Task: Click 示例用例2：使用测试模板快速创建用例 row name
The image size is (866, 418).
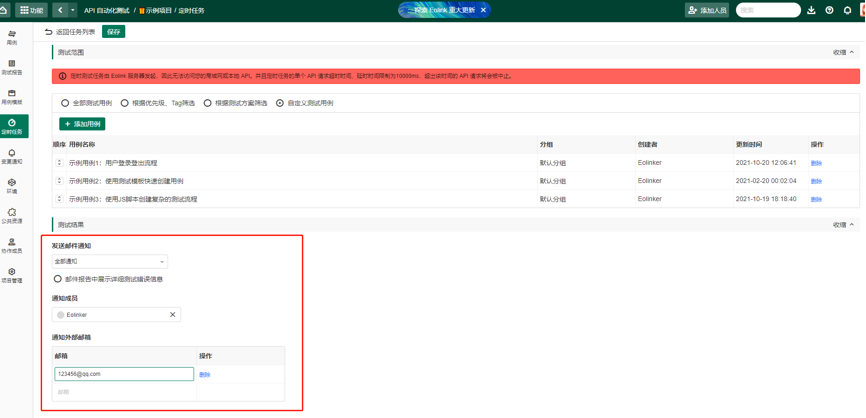Action: click(126, 181)
